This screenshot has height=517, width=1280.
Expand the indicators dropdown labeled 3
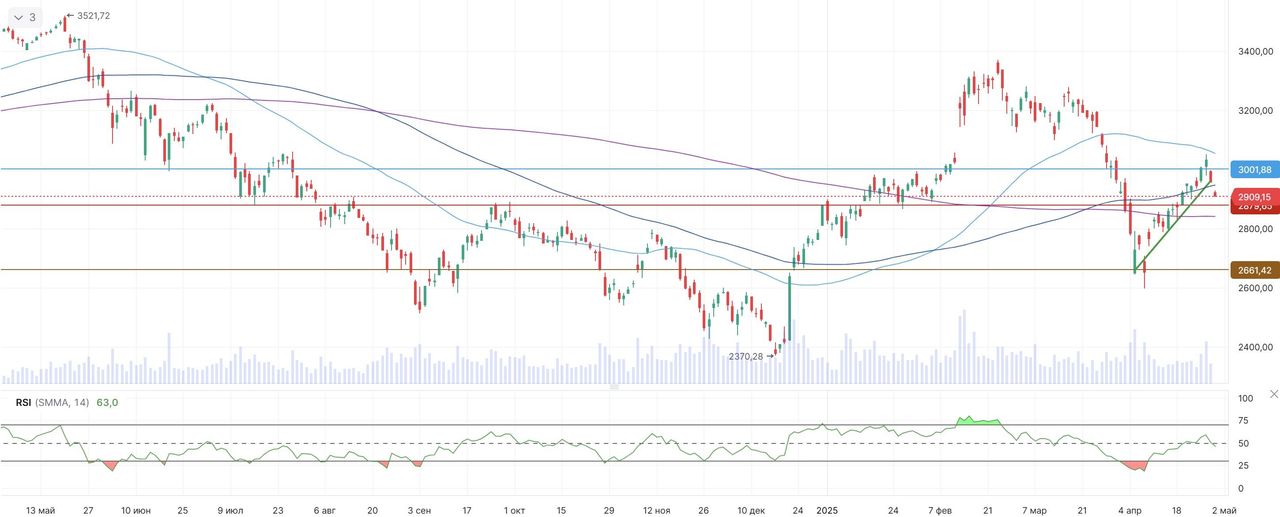click(25, 17)
